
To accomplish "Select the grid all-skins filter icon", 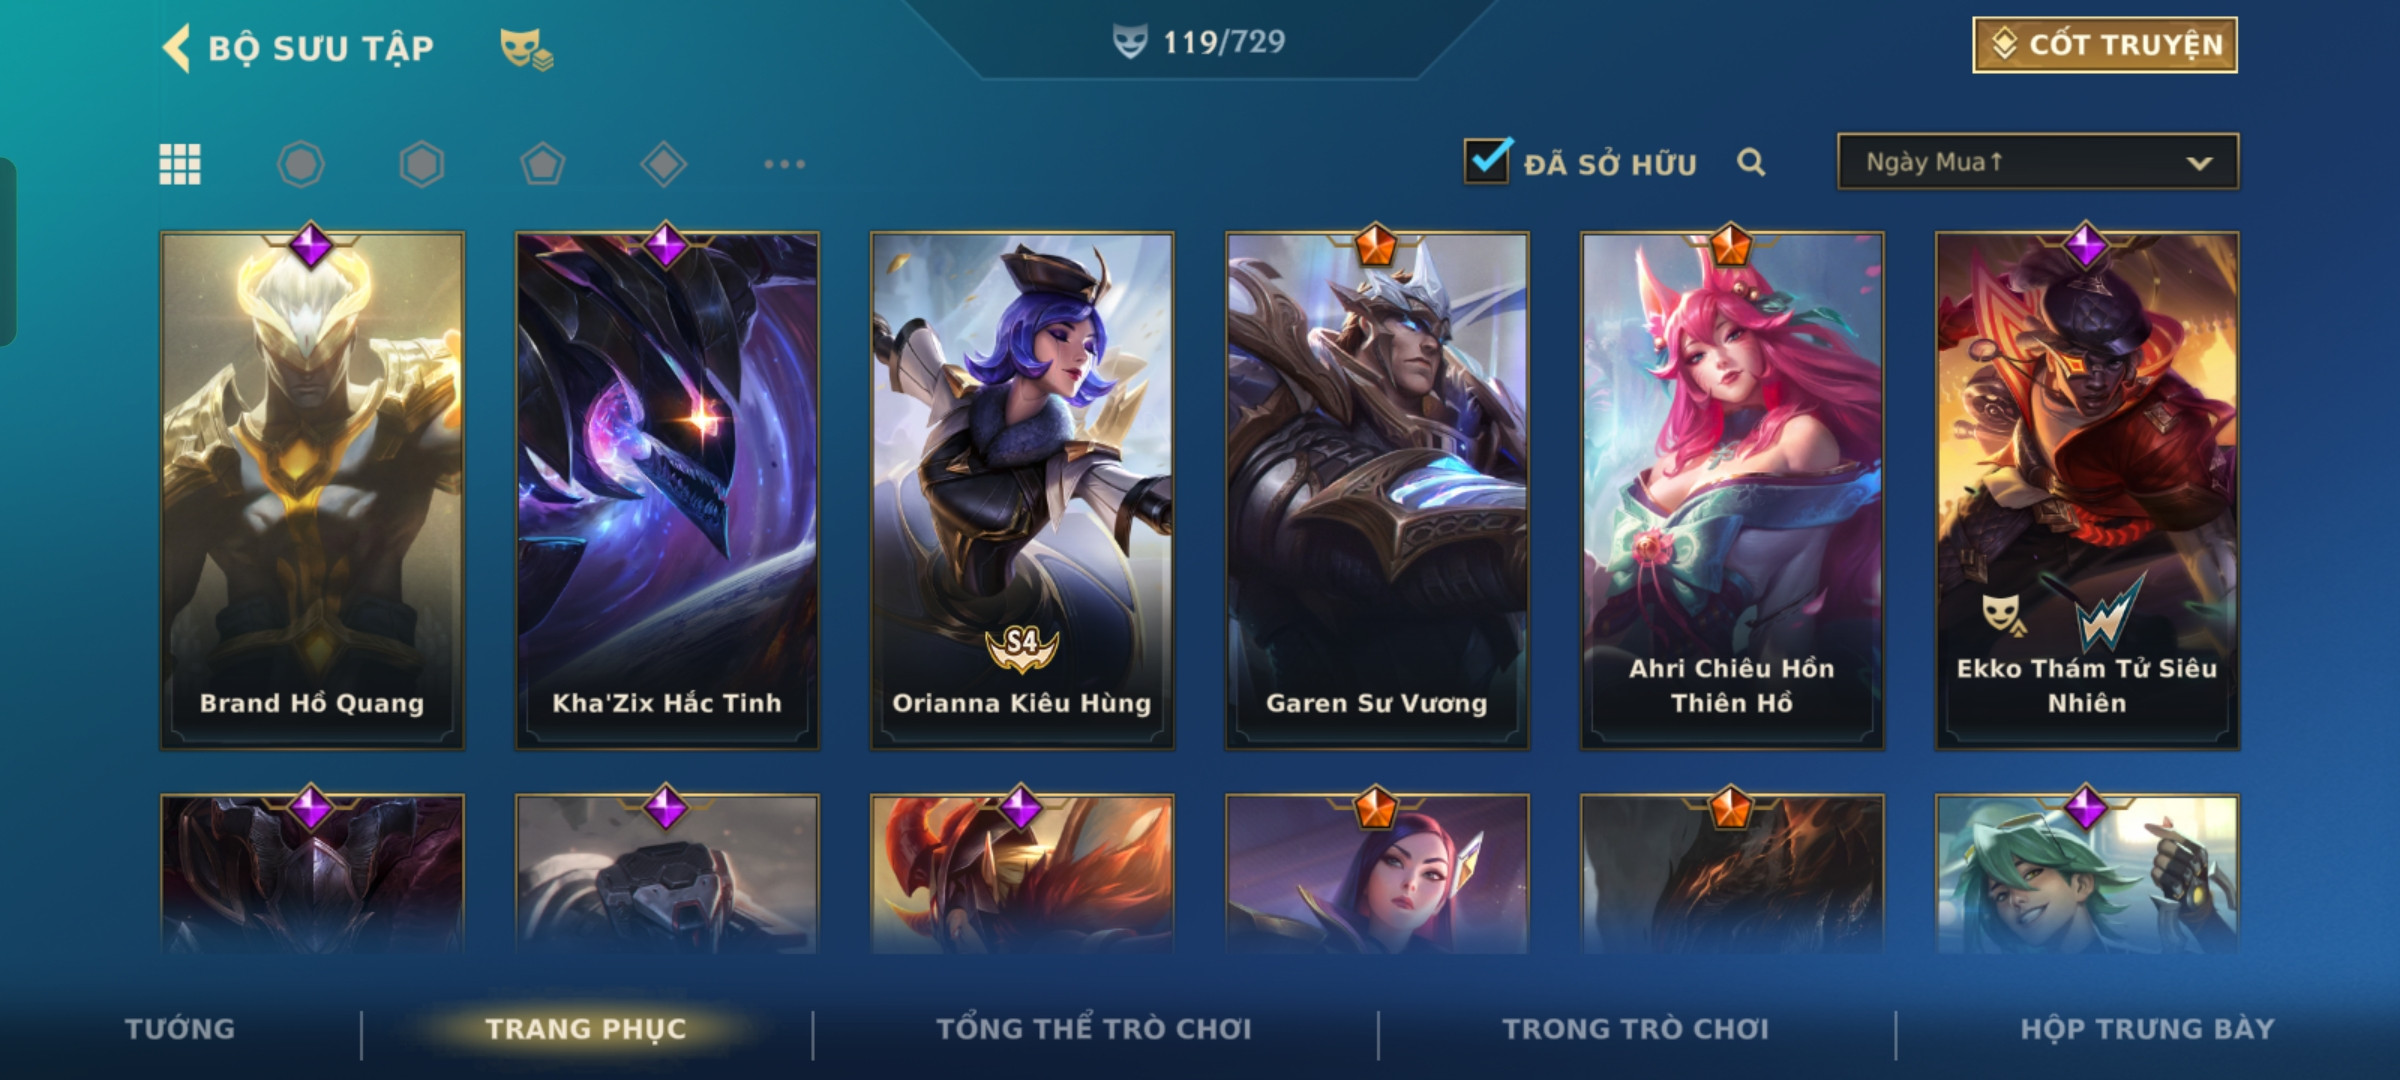I will coord(180,164).
